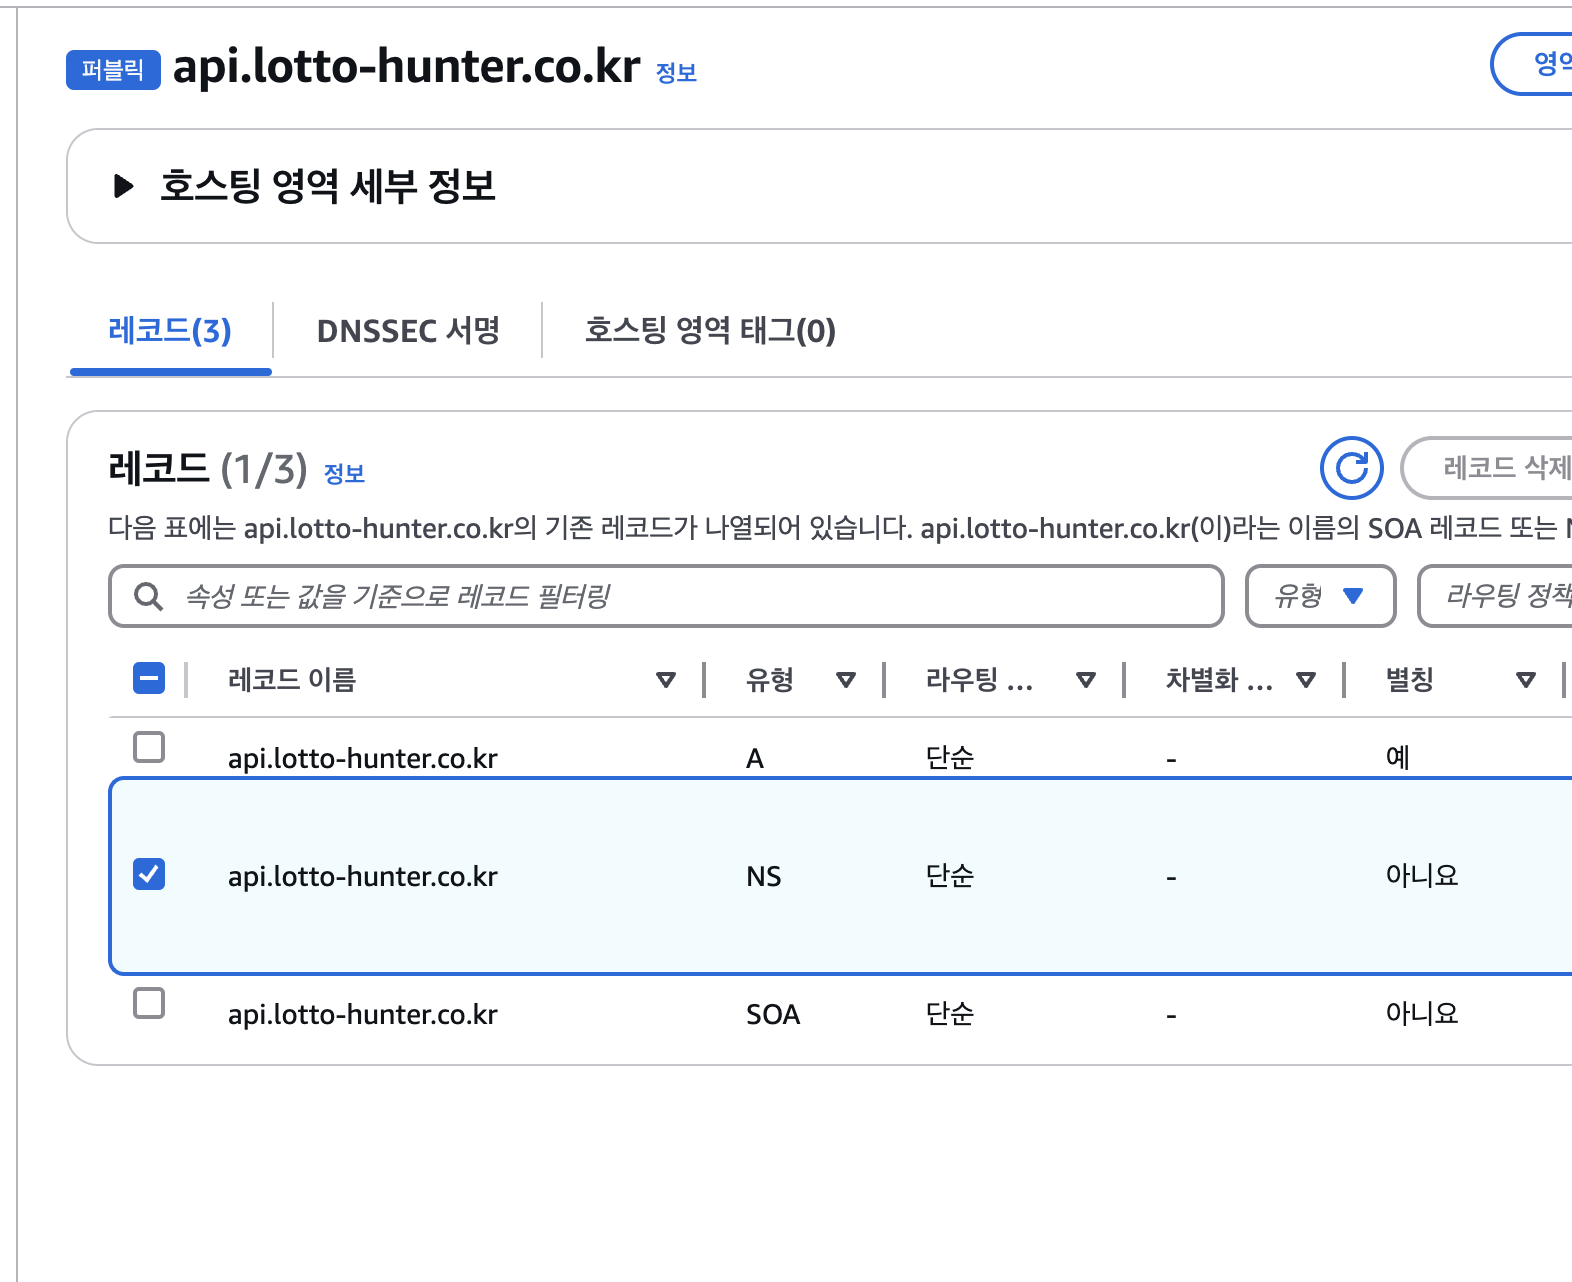Focus the record filter search field
1572x1282 pixels.
[x=666, y=596]
